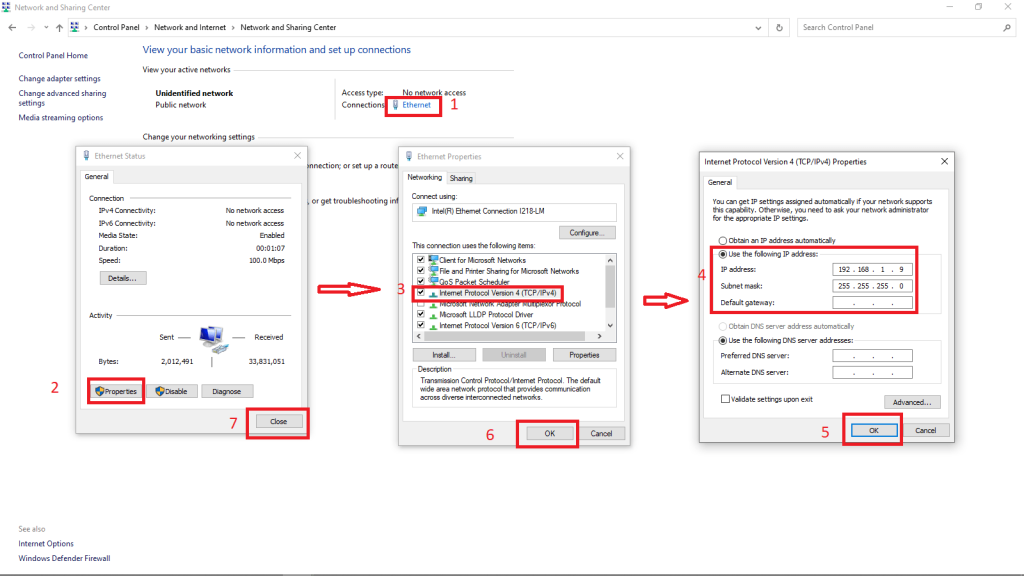Select Obtain an IP address automatically
The width and height of the screenshot is (1024, 577).
[722, 240]
